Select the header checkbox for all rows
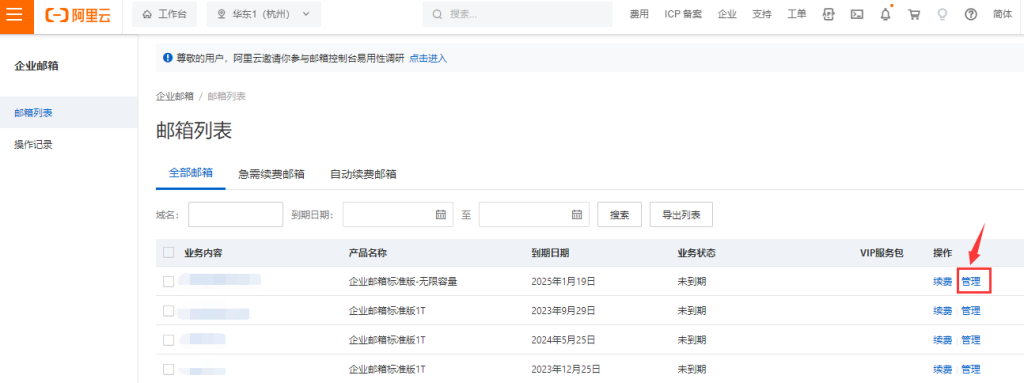The image size is (1024, 383). [x=168, y=253]
